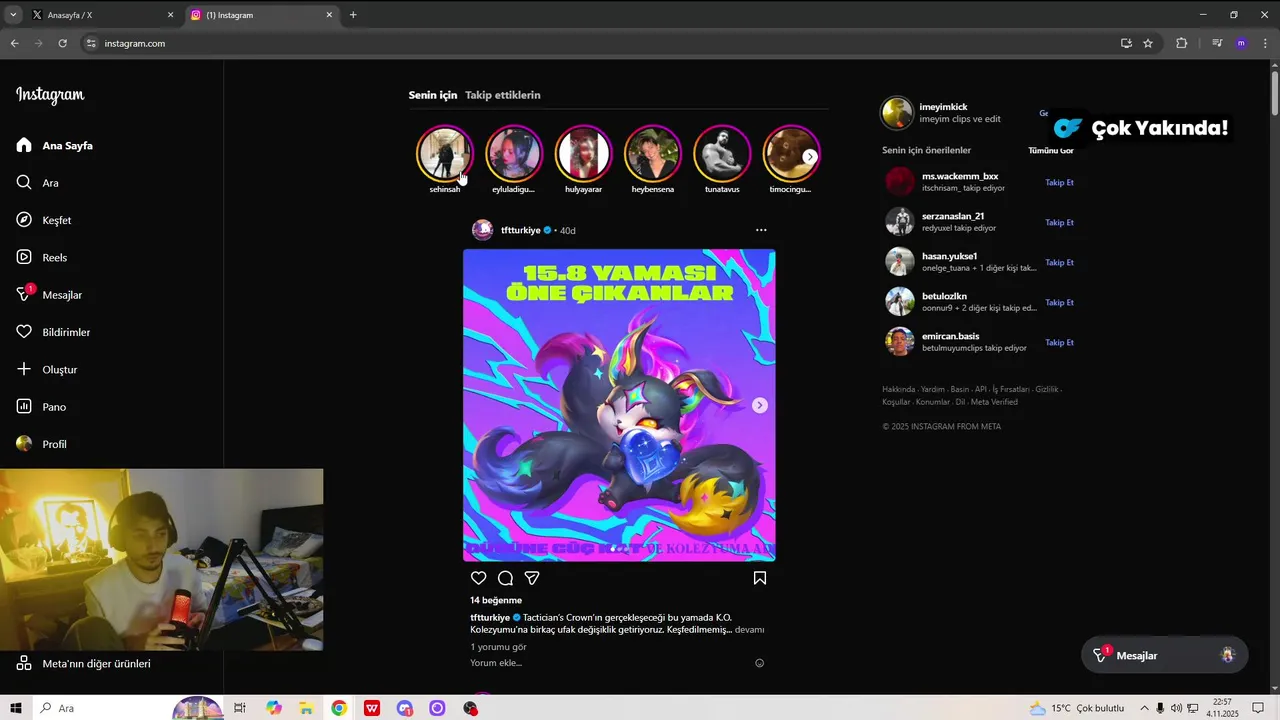Open the Chrome three-dot menu
The width and height of the screenshot is (1280, 720).
tap(1265, 43)
